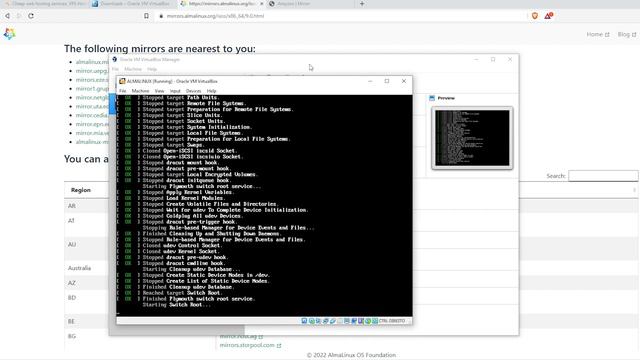Click the Search field on mirrors page
The image size is (640, 360).
coord(603,176)
